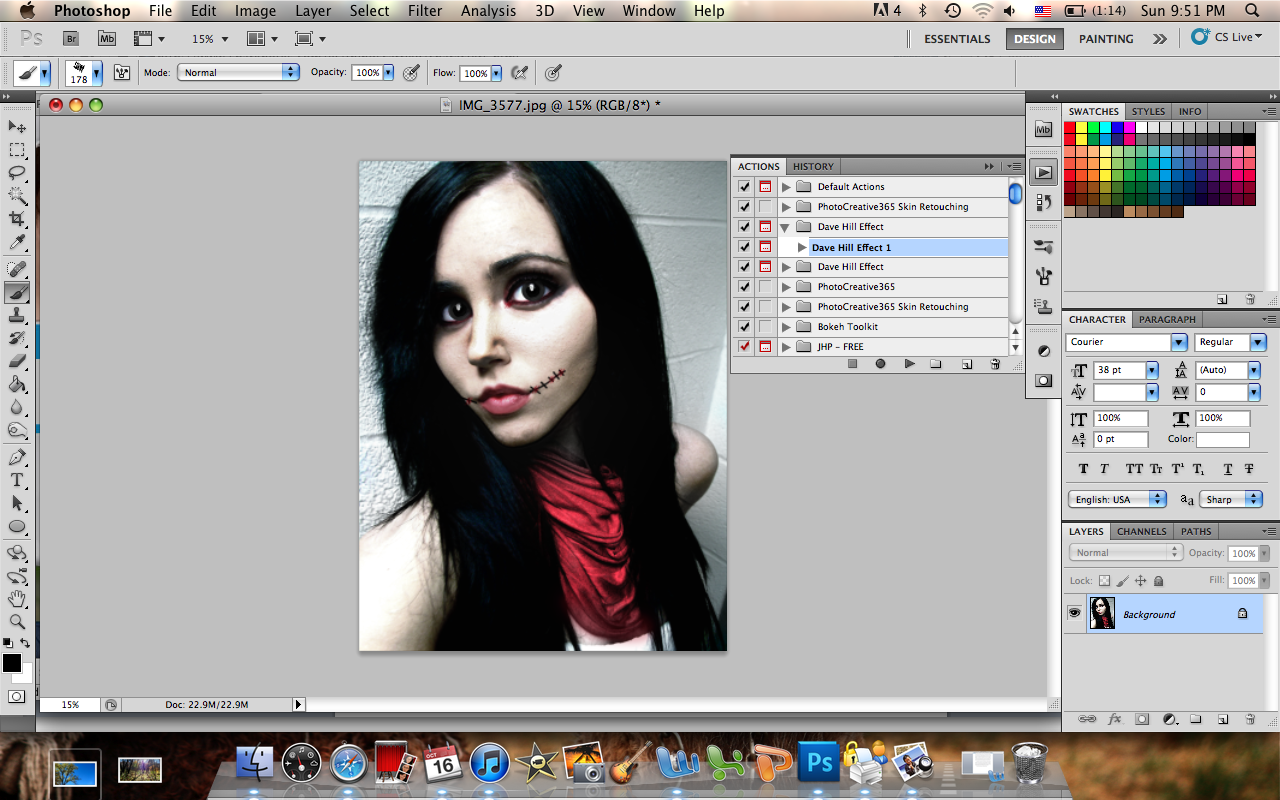Select the Crop tool

(x=17, y=219)
